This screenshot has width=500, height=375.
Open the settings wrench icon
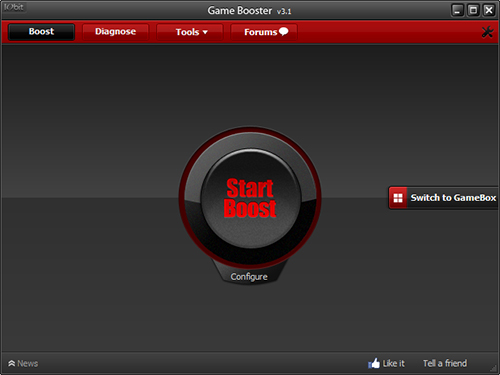487,32
